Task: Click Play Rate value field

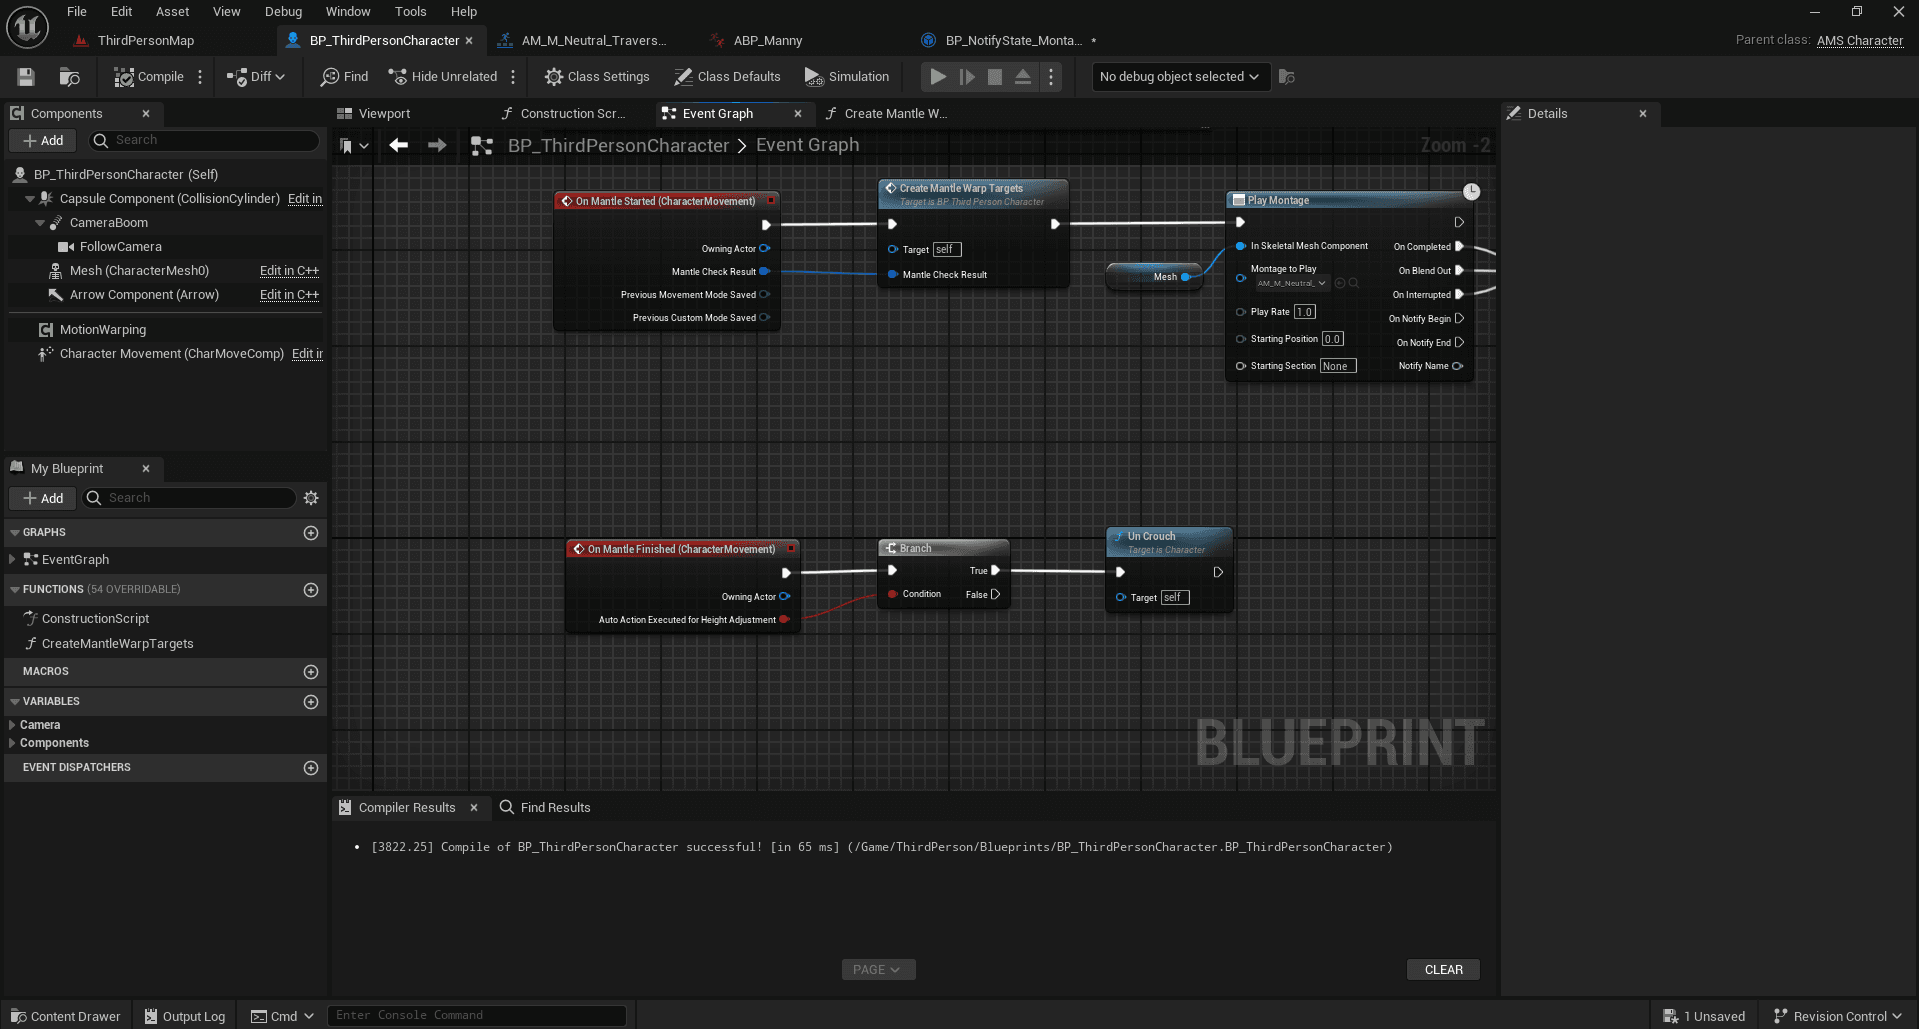Action: point(1305,312)
